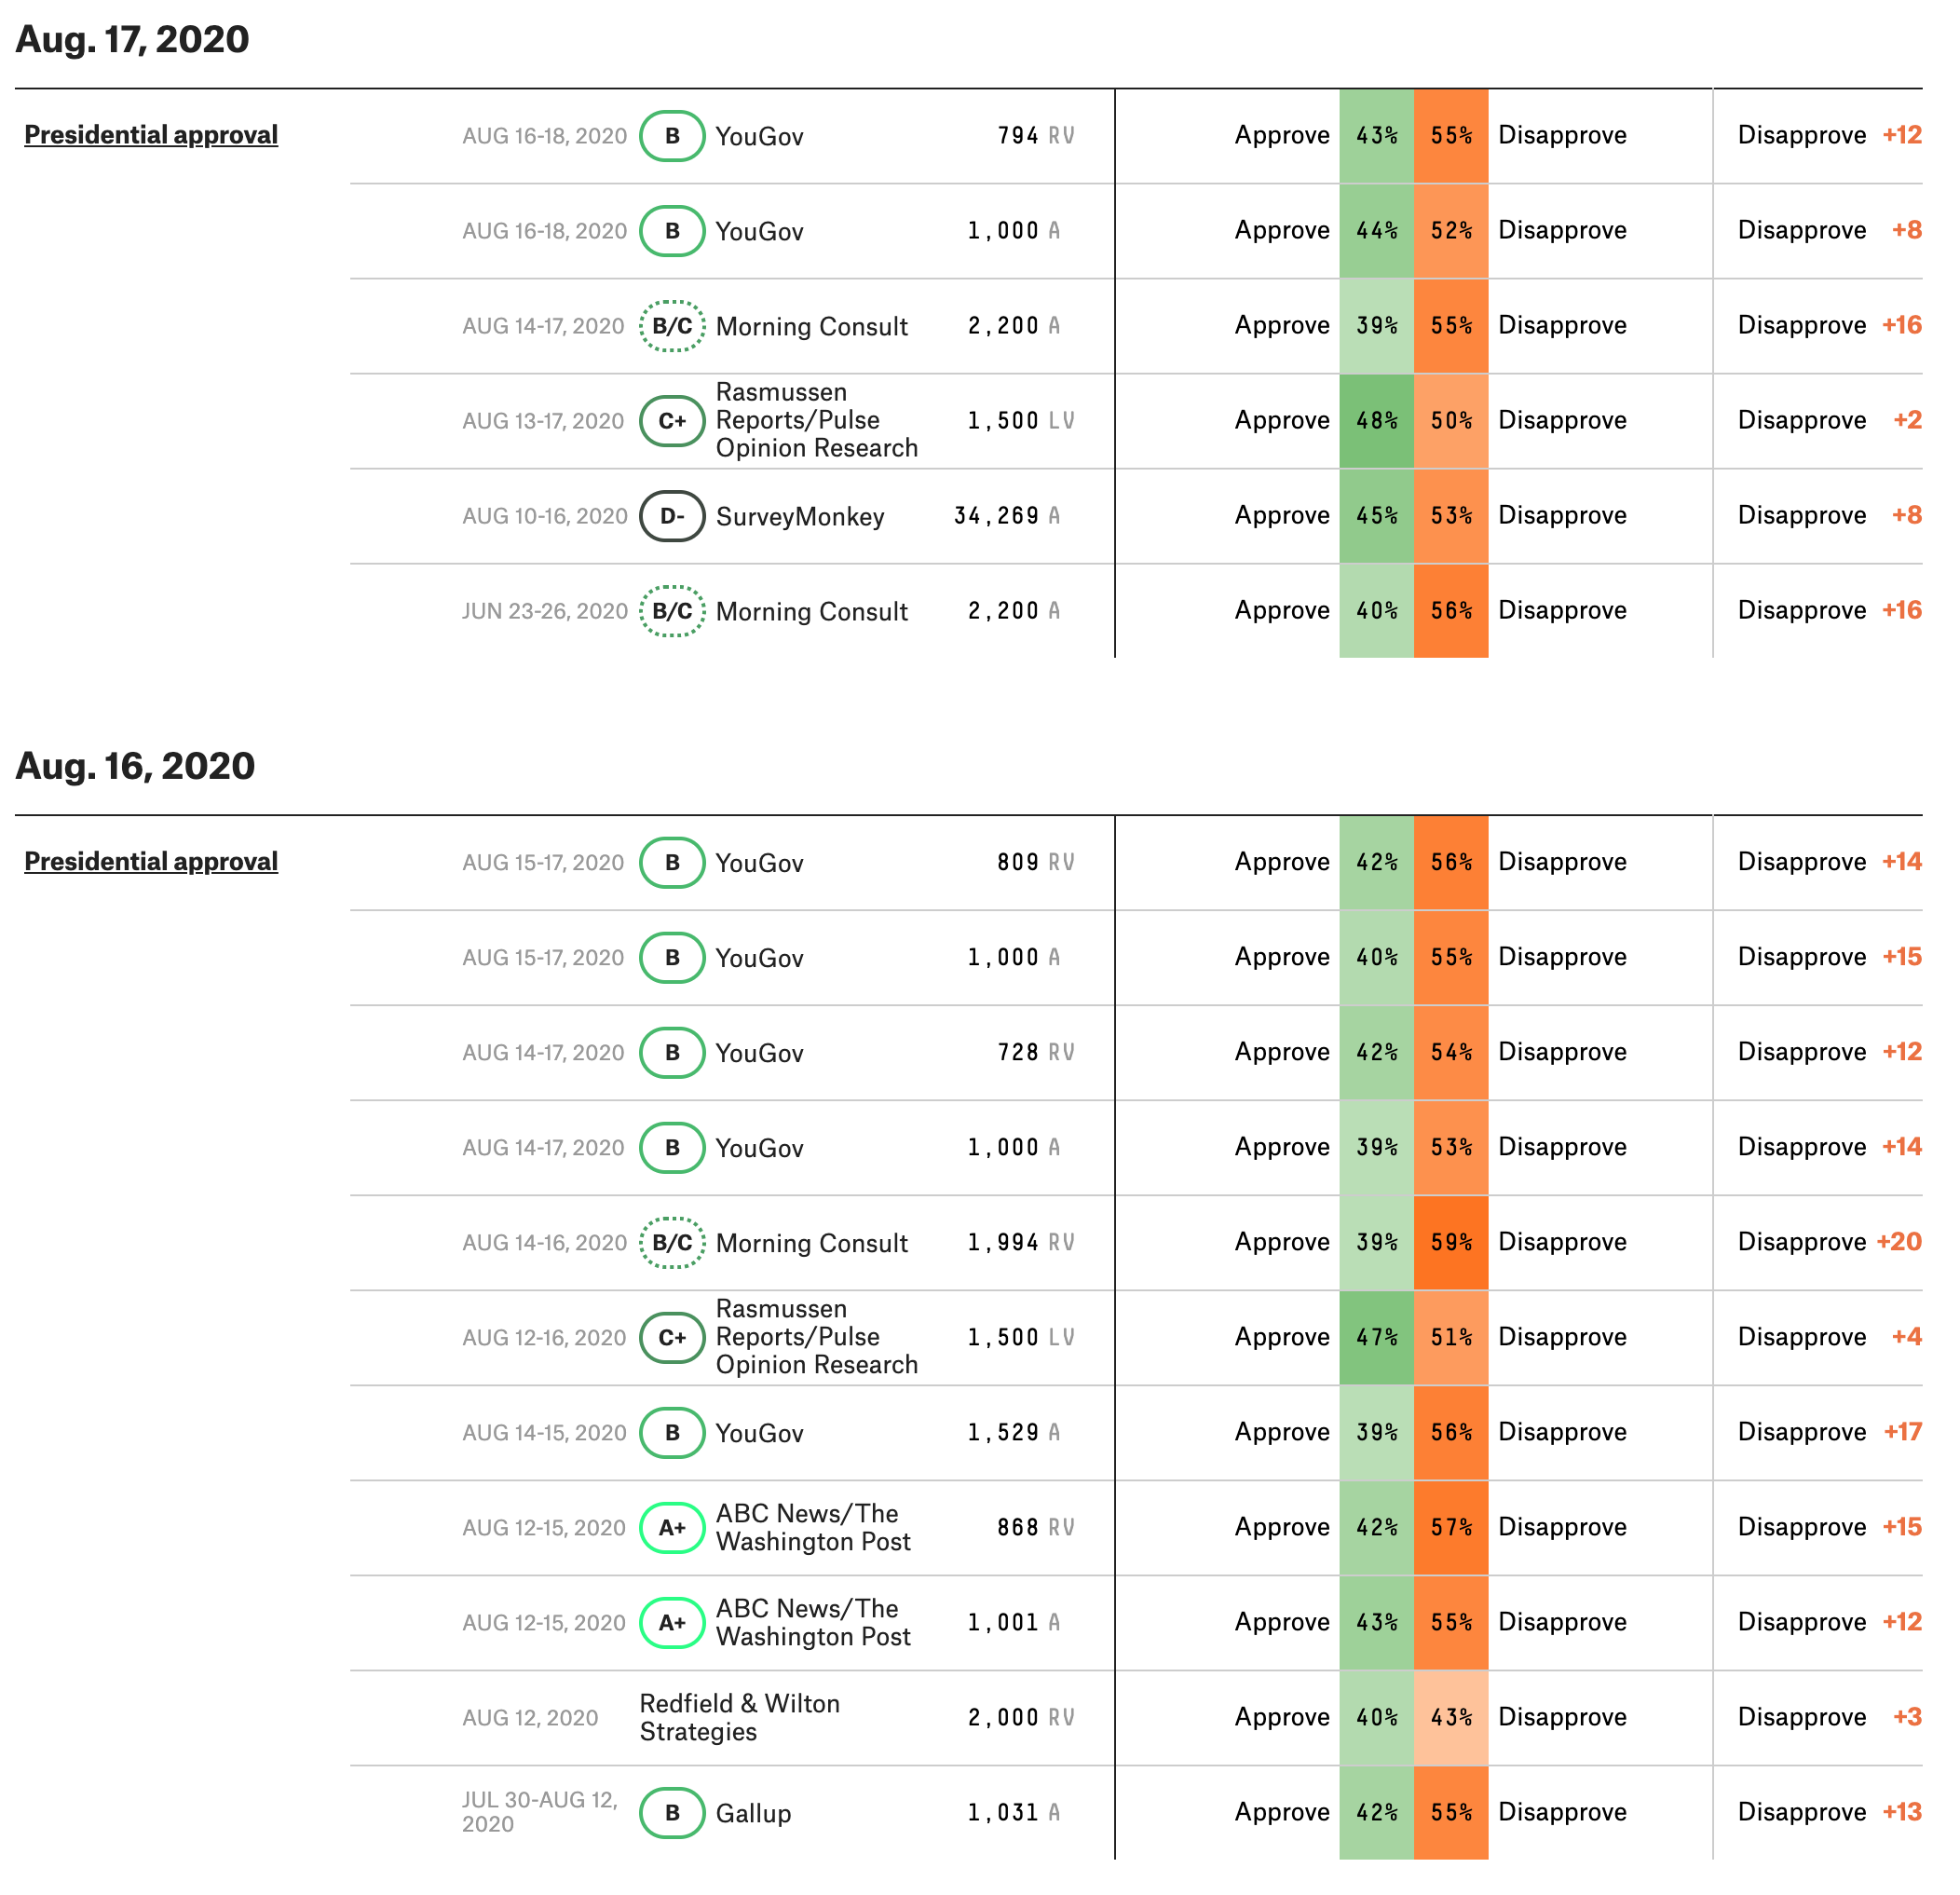The height and width of the screenshot is (1895, 1960).
Task: Click the A+ badge for ABC News 868 RV poll
Action: point(672,1527)
